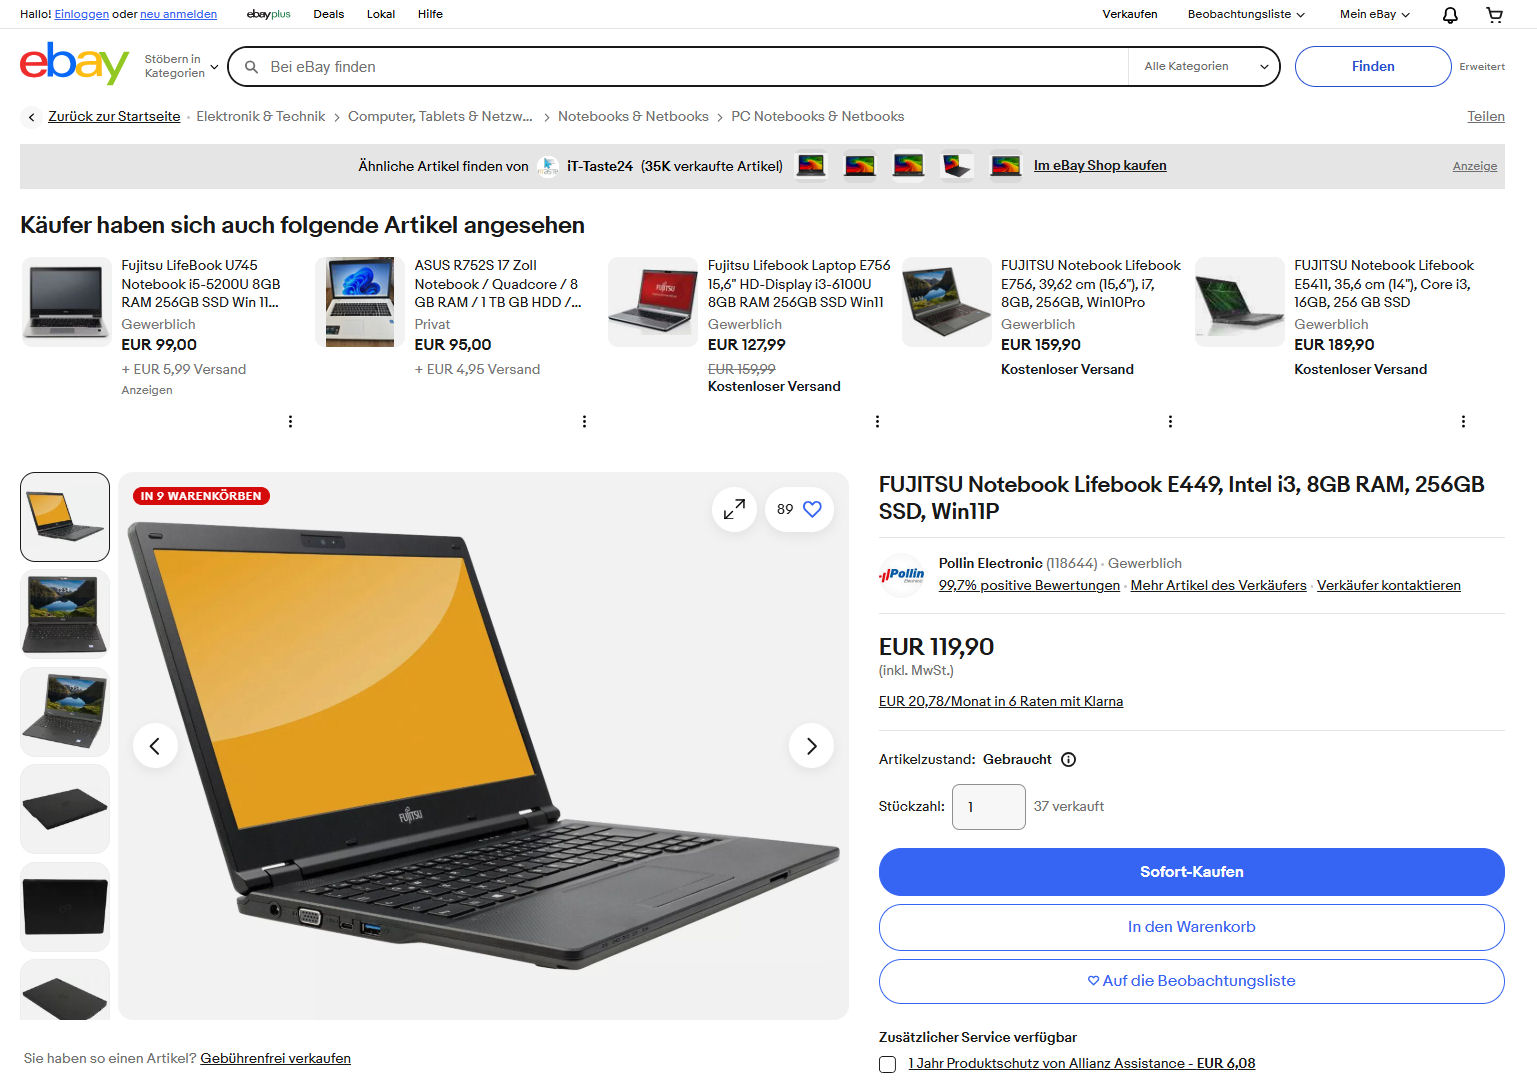1537x1080 pixels.
Task: Open the Deals menu item
Action: click(328, 14)
